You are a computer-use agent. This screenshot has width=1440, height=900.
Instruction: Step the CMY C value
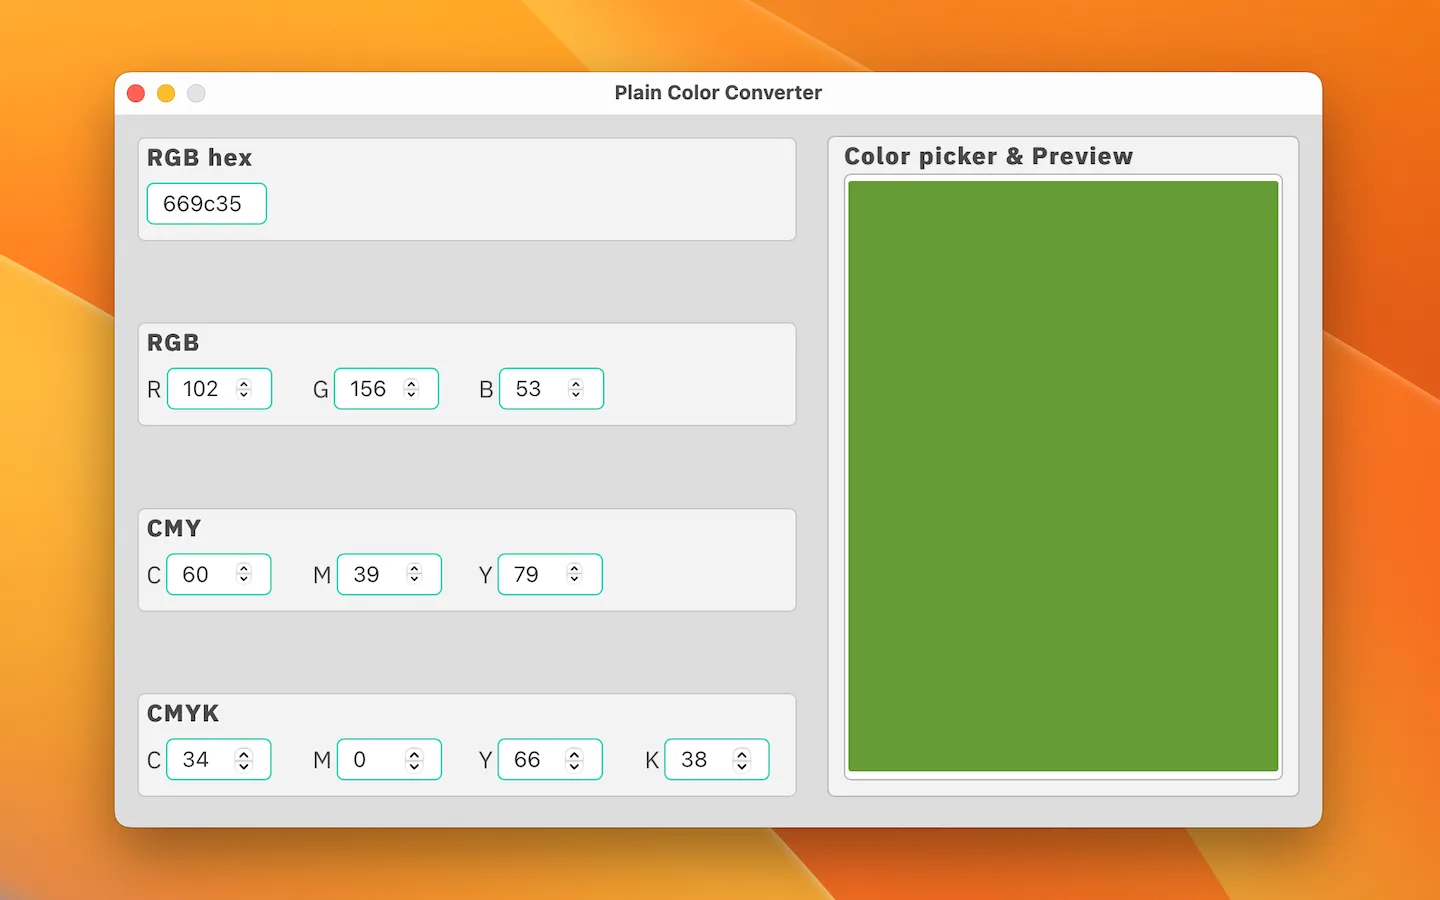click(243, 574)
